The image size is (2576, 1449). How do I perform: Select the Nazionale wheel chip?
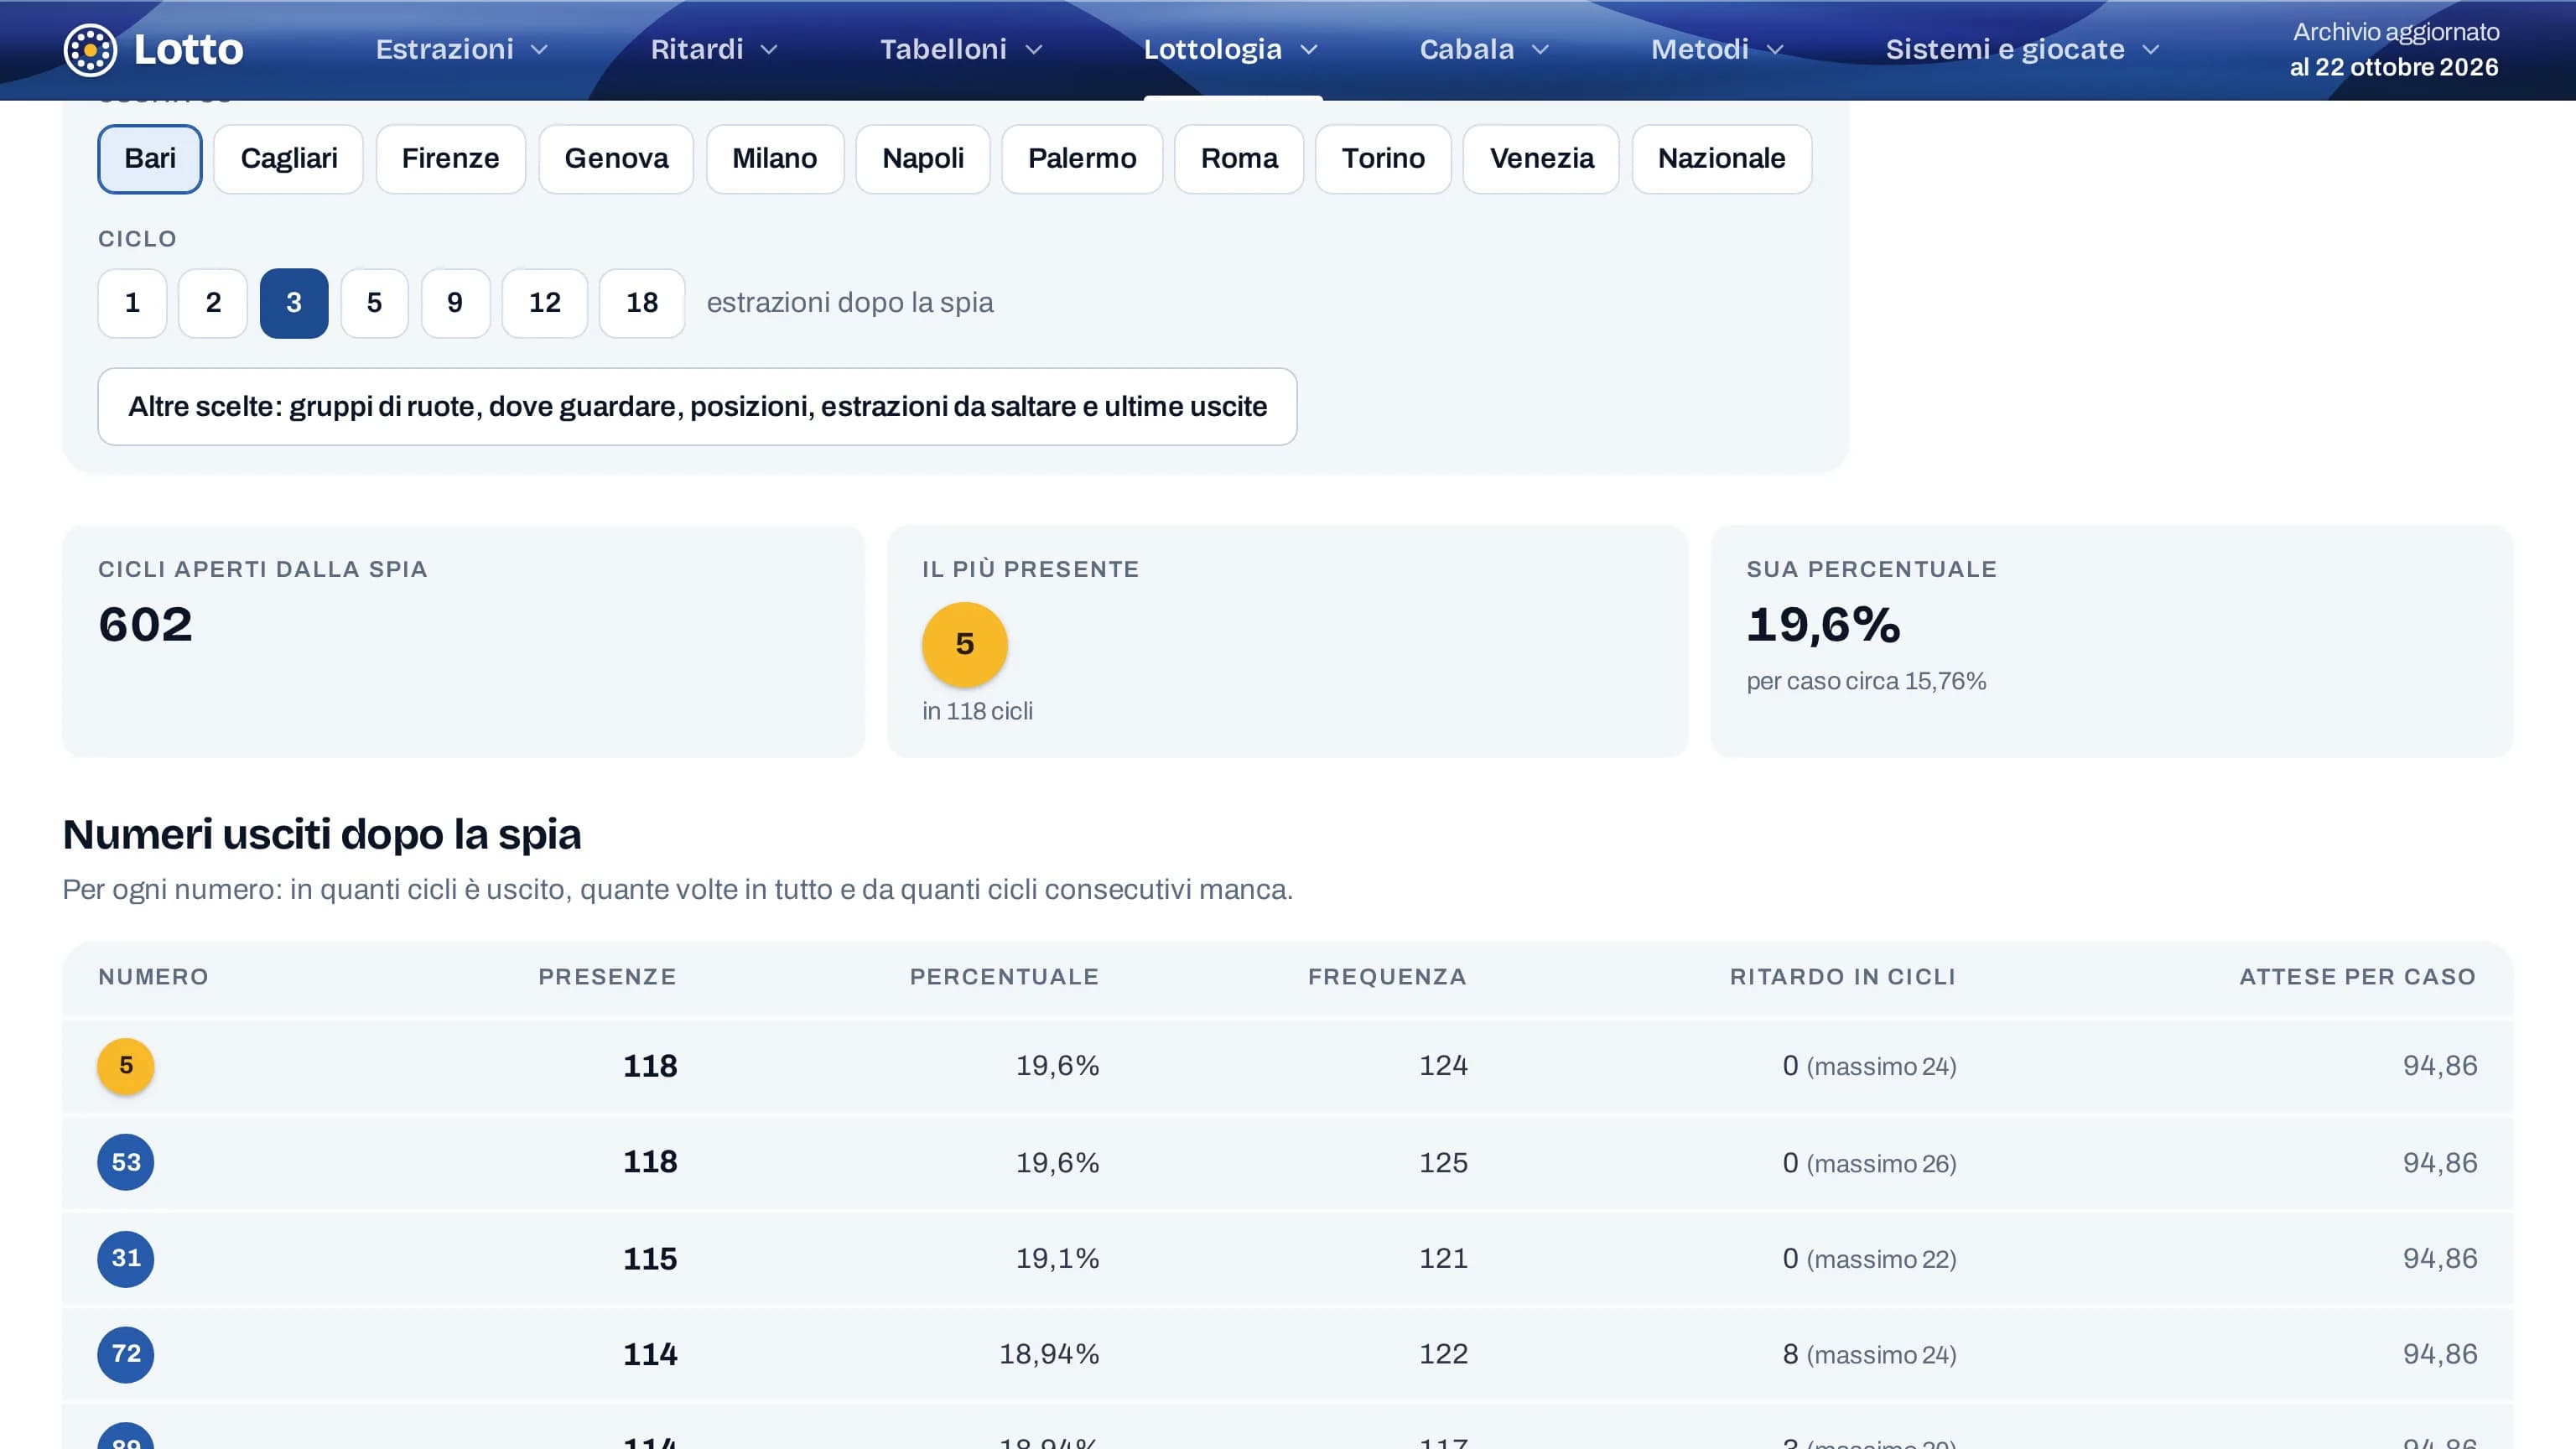[1721, 159]
